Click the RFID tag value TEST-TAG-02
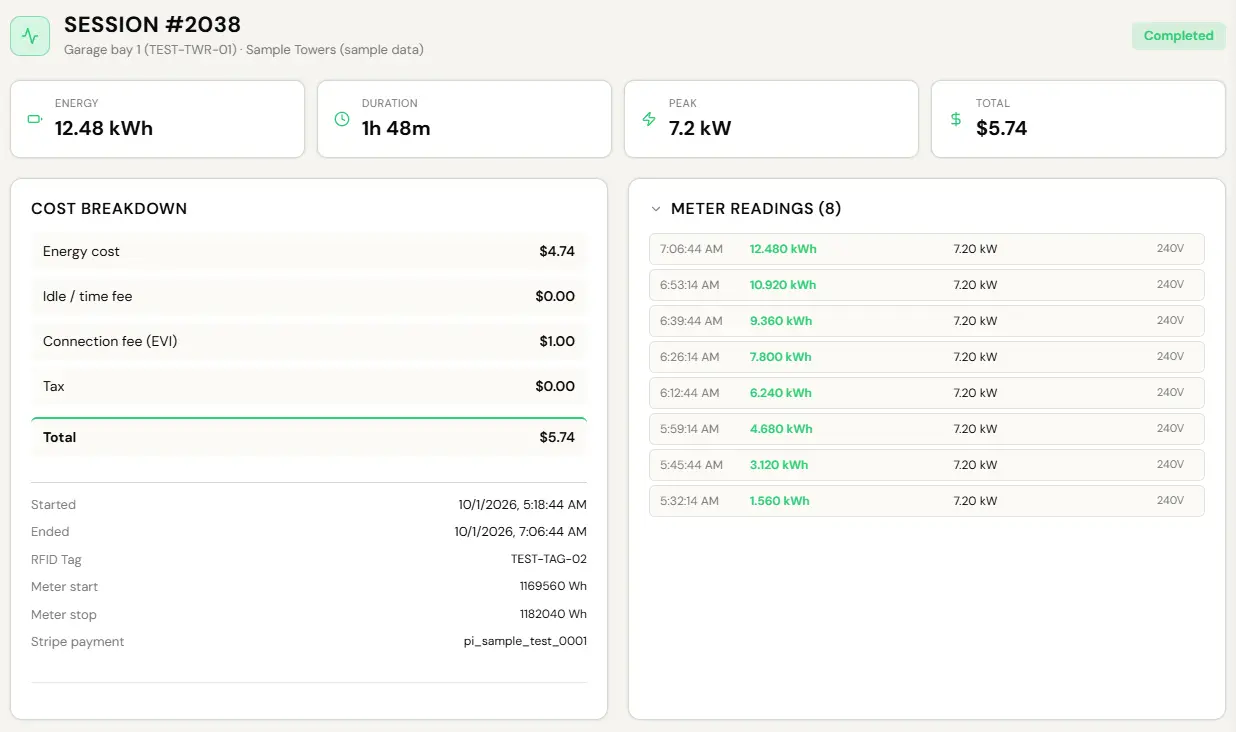Viewport: 1236px width, 732px height. [549, 559]
